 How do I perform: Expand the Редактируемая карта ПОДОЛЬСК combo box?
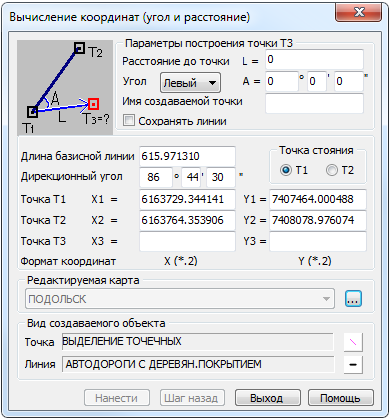pos(180,299)
